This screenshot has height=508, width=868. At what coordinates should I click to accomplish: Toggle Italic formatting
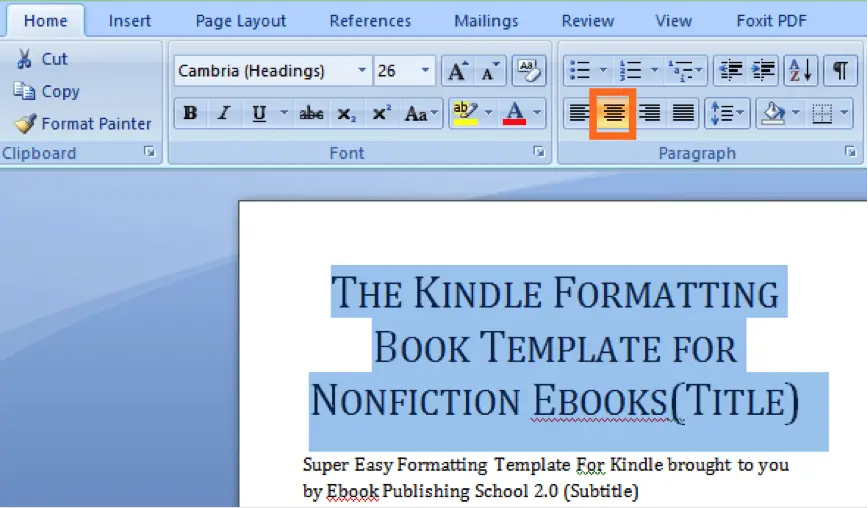(224, 113)
